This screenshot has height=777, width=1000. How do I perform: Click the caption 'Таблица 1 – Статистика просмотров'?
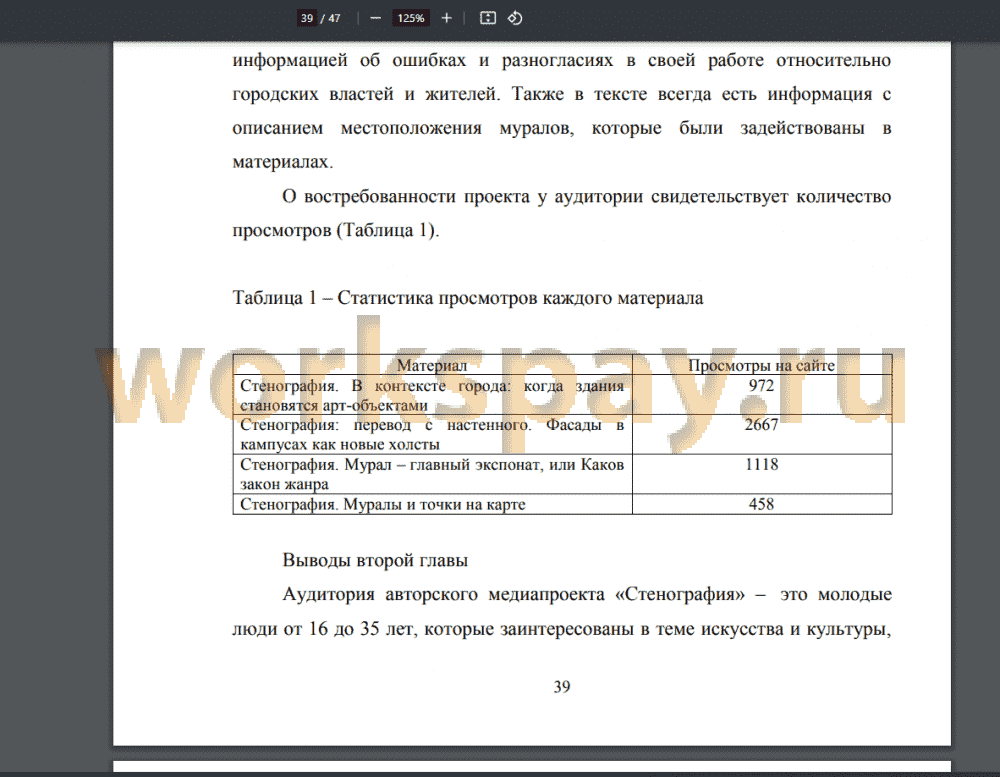coord(467,298)
